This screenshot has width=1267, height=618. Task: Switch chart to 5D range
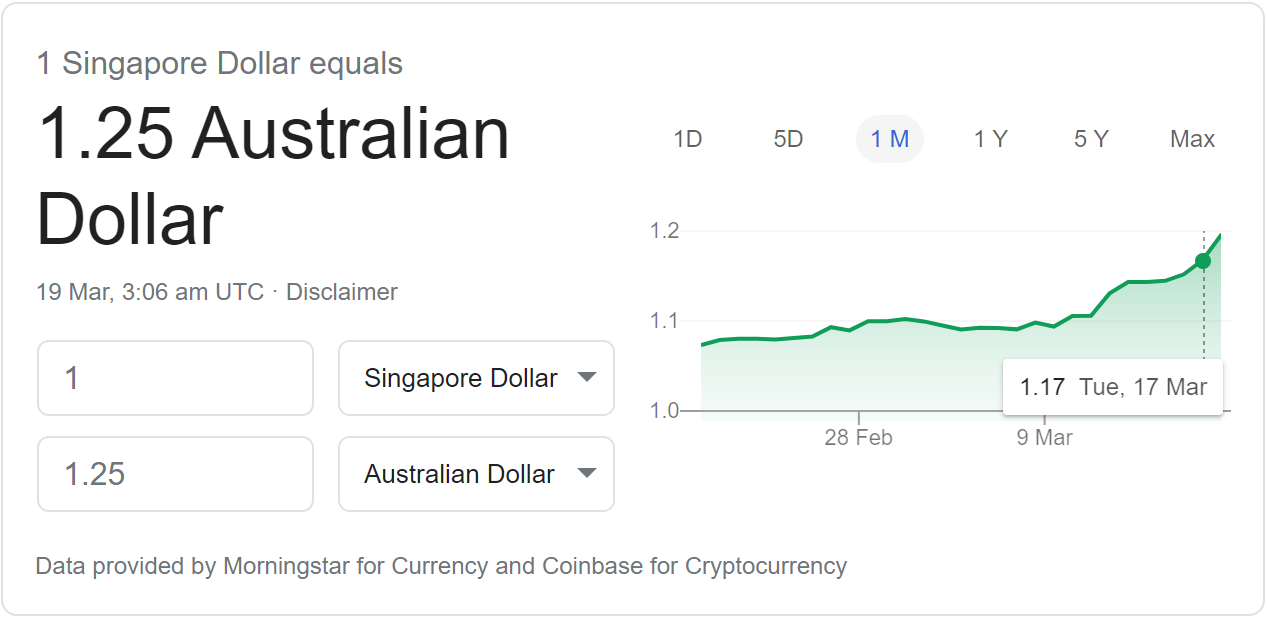[788, 139]
